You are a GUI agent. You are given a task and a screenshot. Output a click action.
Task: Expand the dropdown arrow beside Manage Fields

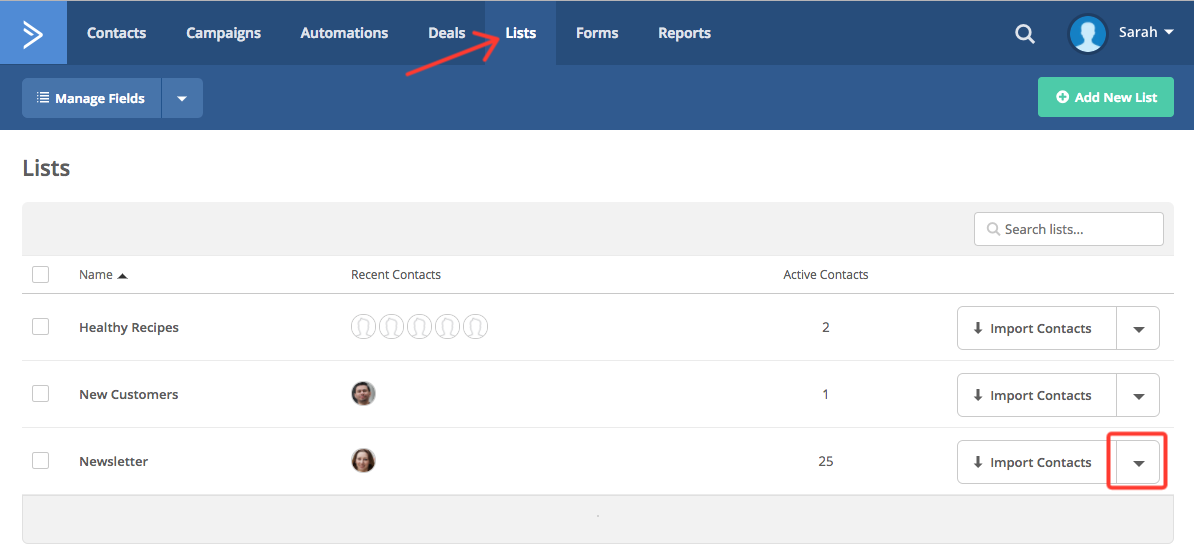[182, 98]
